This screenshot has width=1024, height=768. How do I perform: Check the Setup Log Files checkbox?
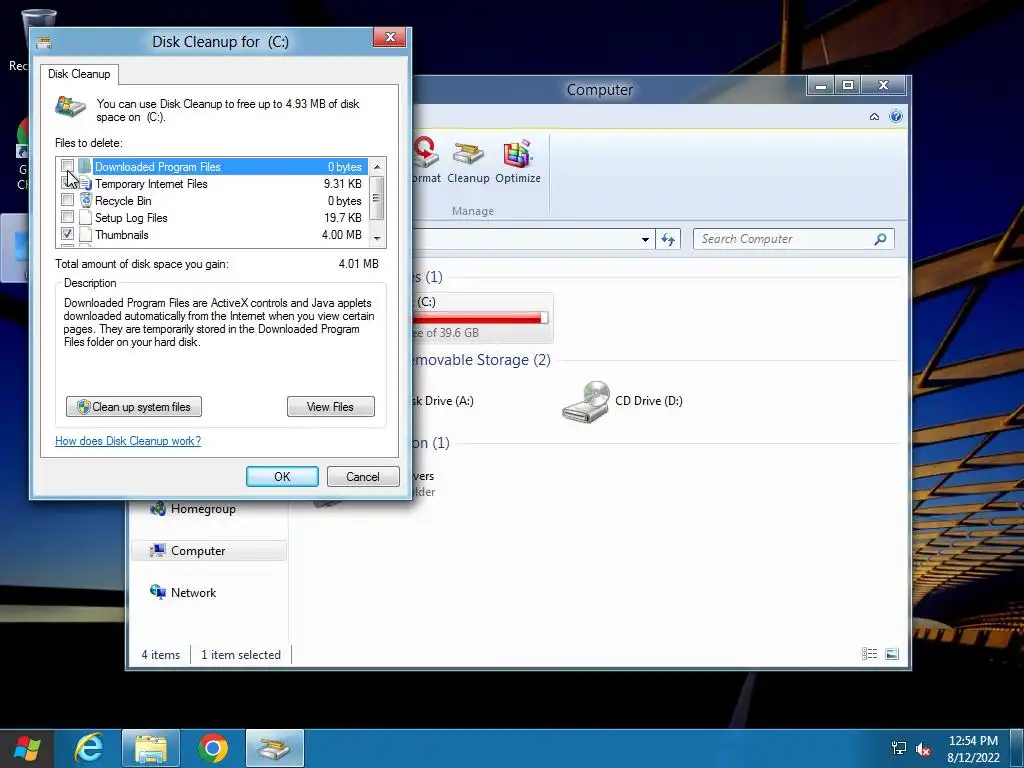(67, 216)
